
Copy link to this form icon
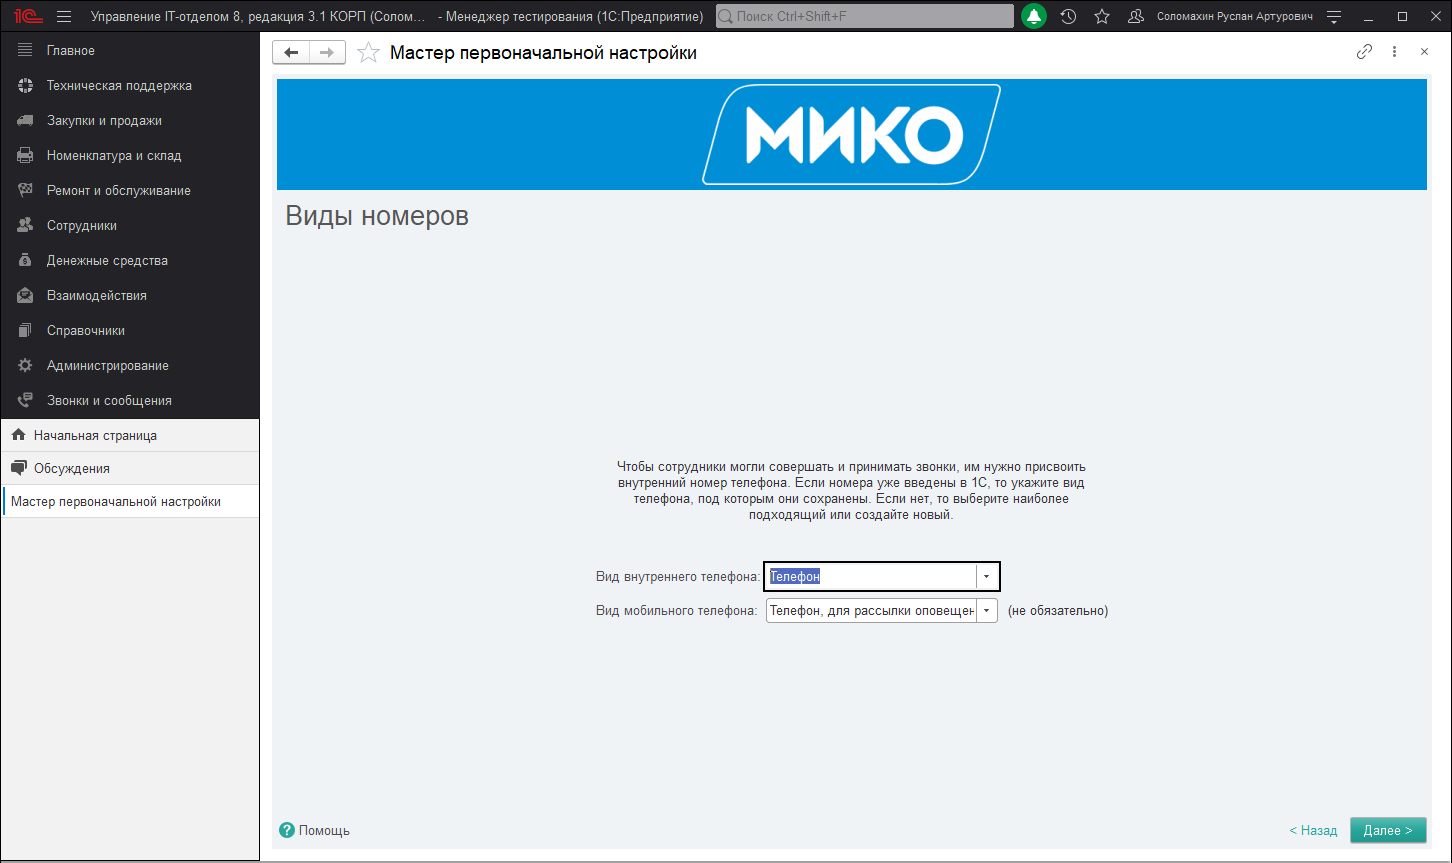point(1364,52)
